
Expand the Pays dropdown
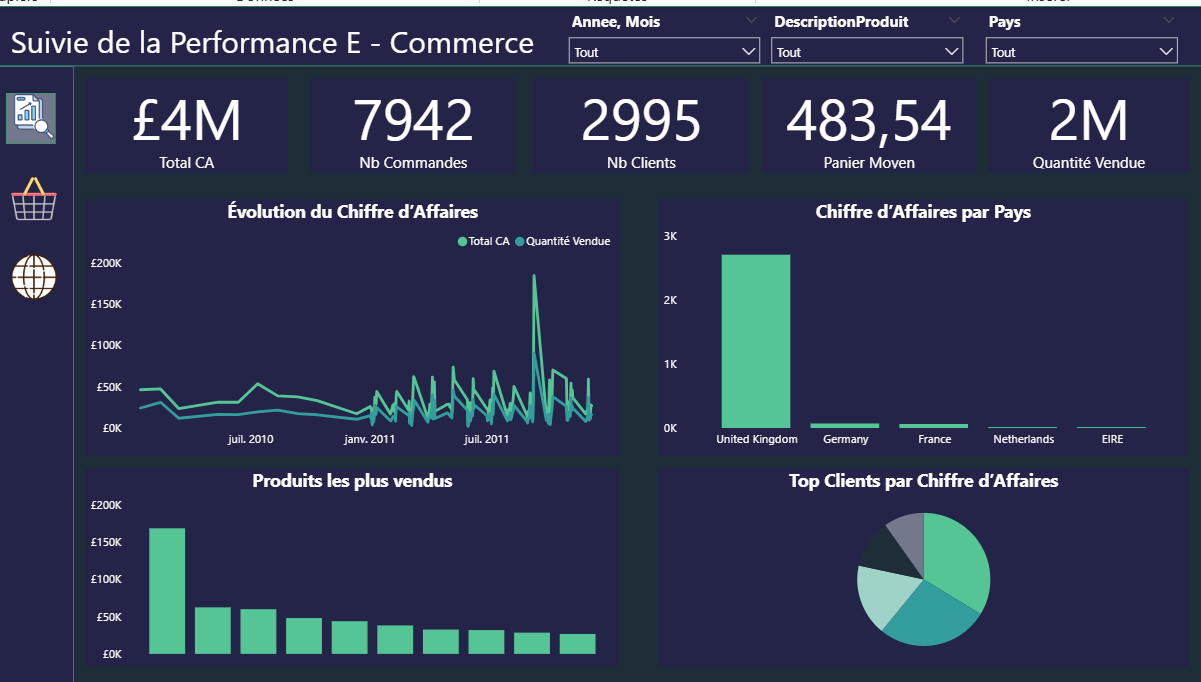pos(1081,52)
